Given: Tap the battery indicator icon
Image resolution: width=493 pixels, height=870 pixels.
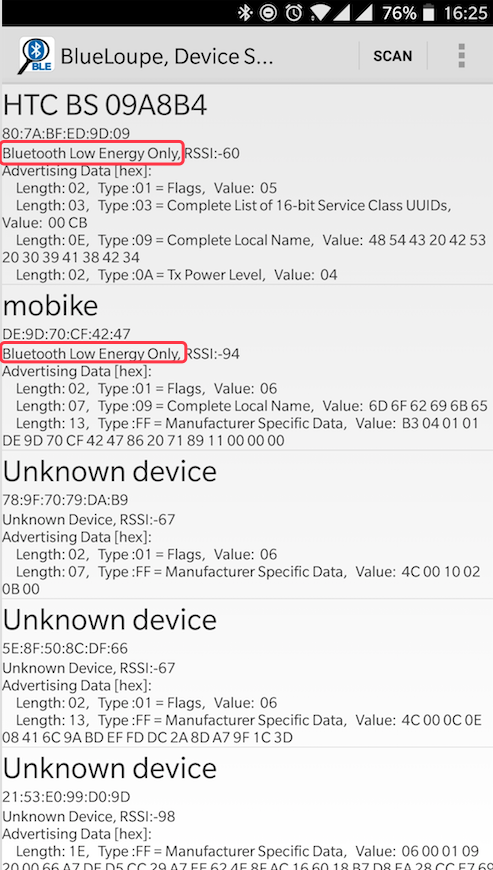Looking at the screenshot, I should (428, 12).
